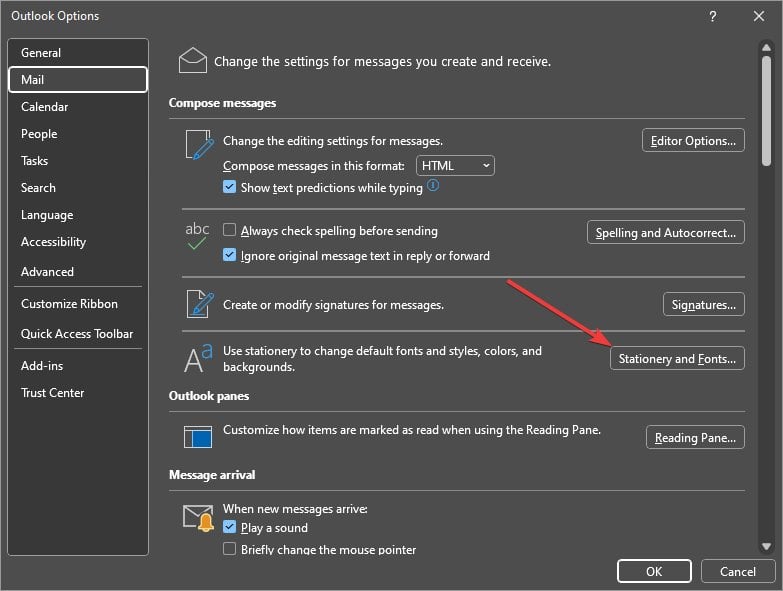
Task: Click the scrollbar down arrow
Action: 766,546
